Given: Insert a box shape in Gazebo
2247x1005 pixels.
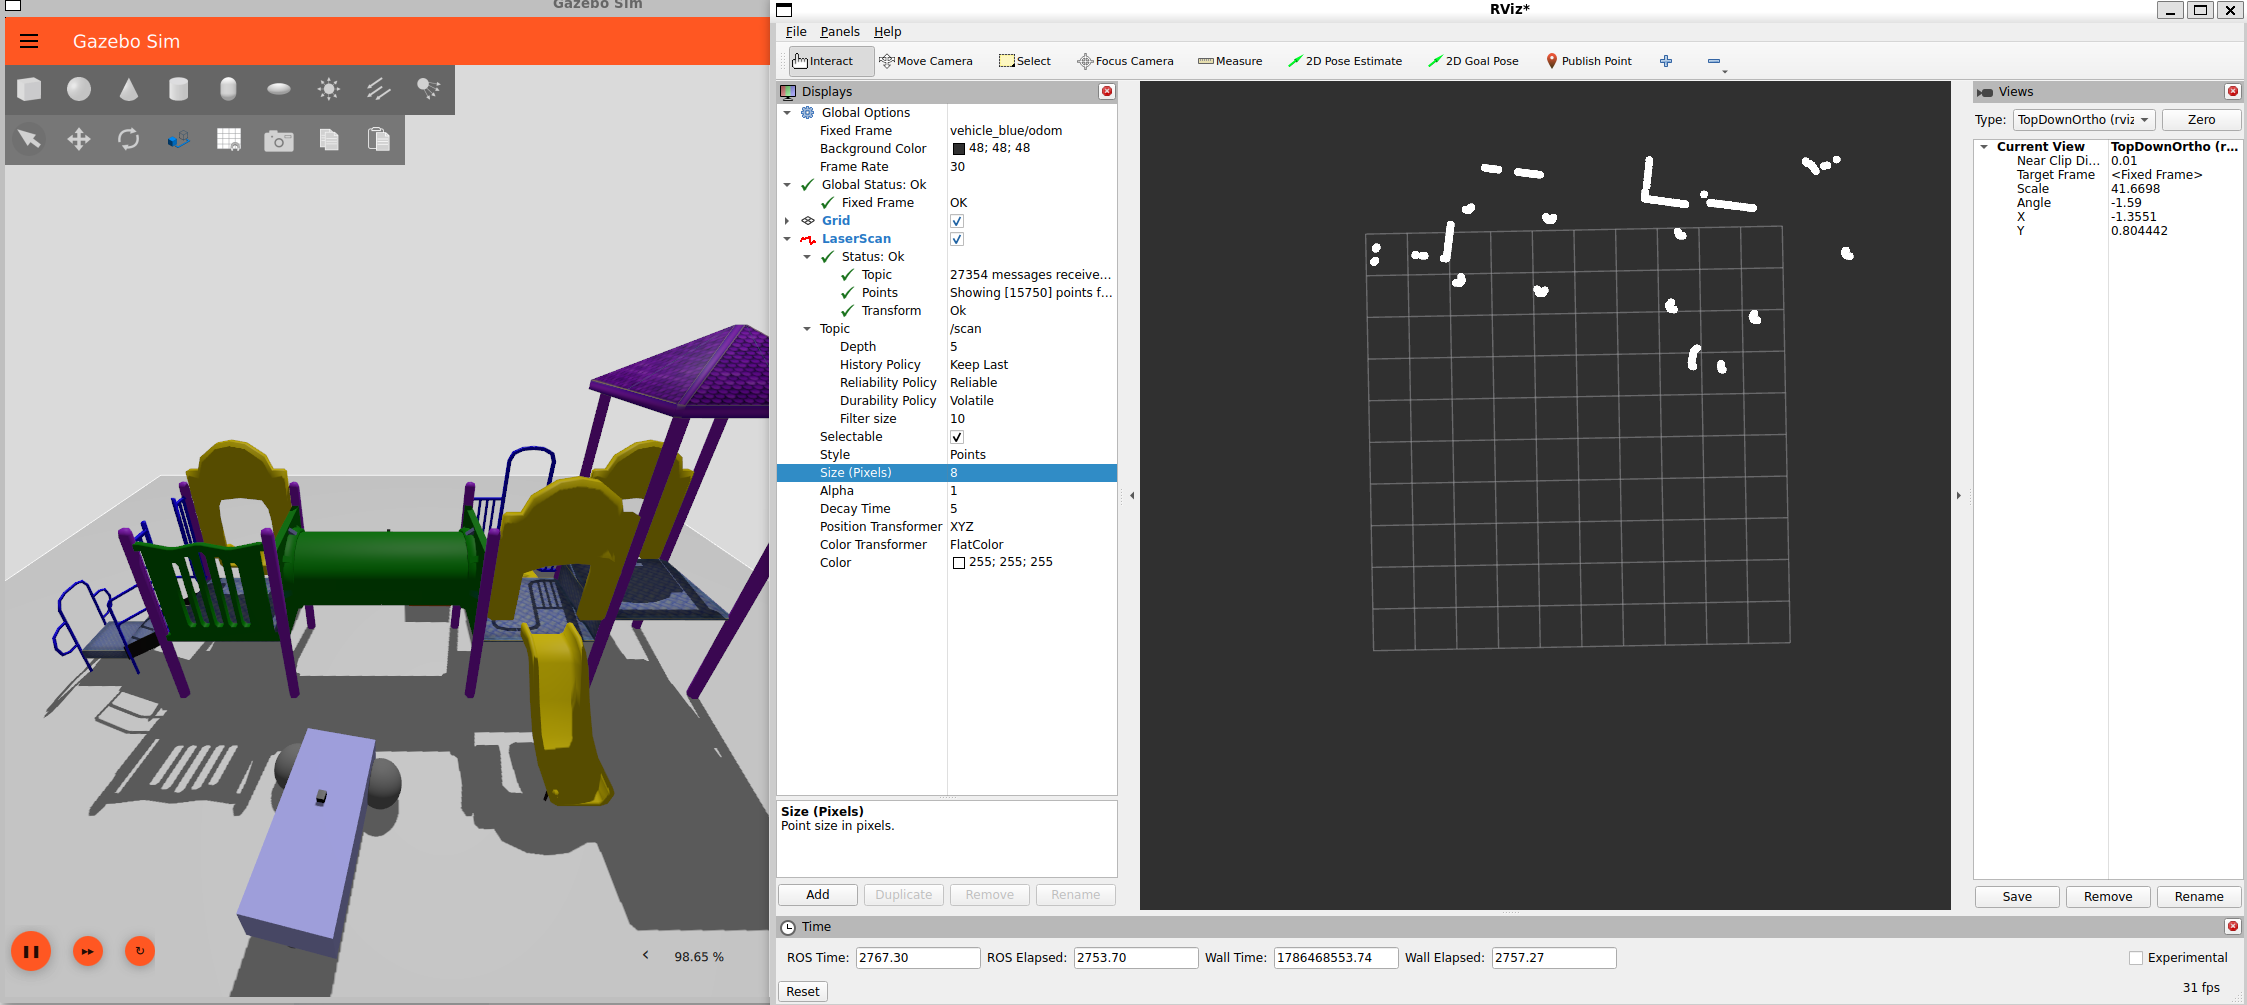Looking at the screenshot, I should pos(29,89).
